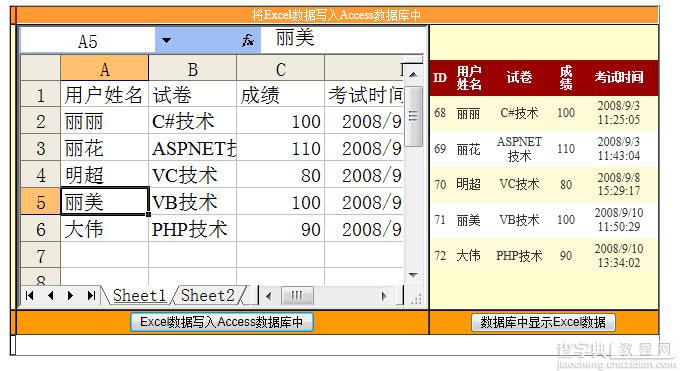Screen dimensions: 689x371
Task: Select cell 丽花 in spreadsheet
Action: tap(105, 148)
